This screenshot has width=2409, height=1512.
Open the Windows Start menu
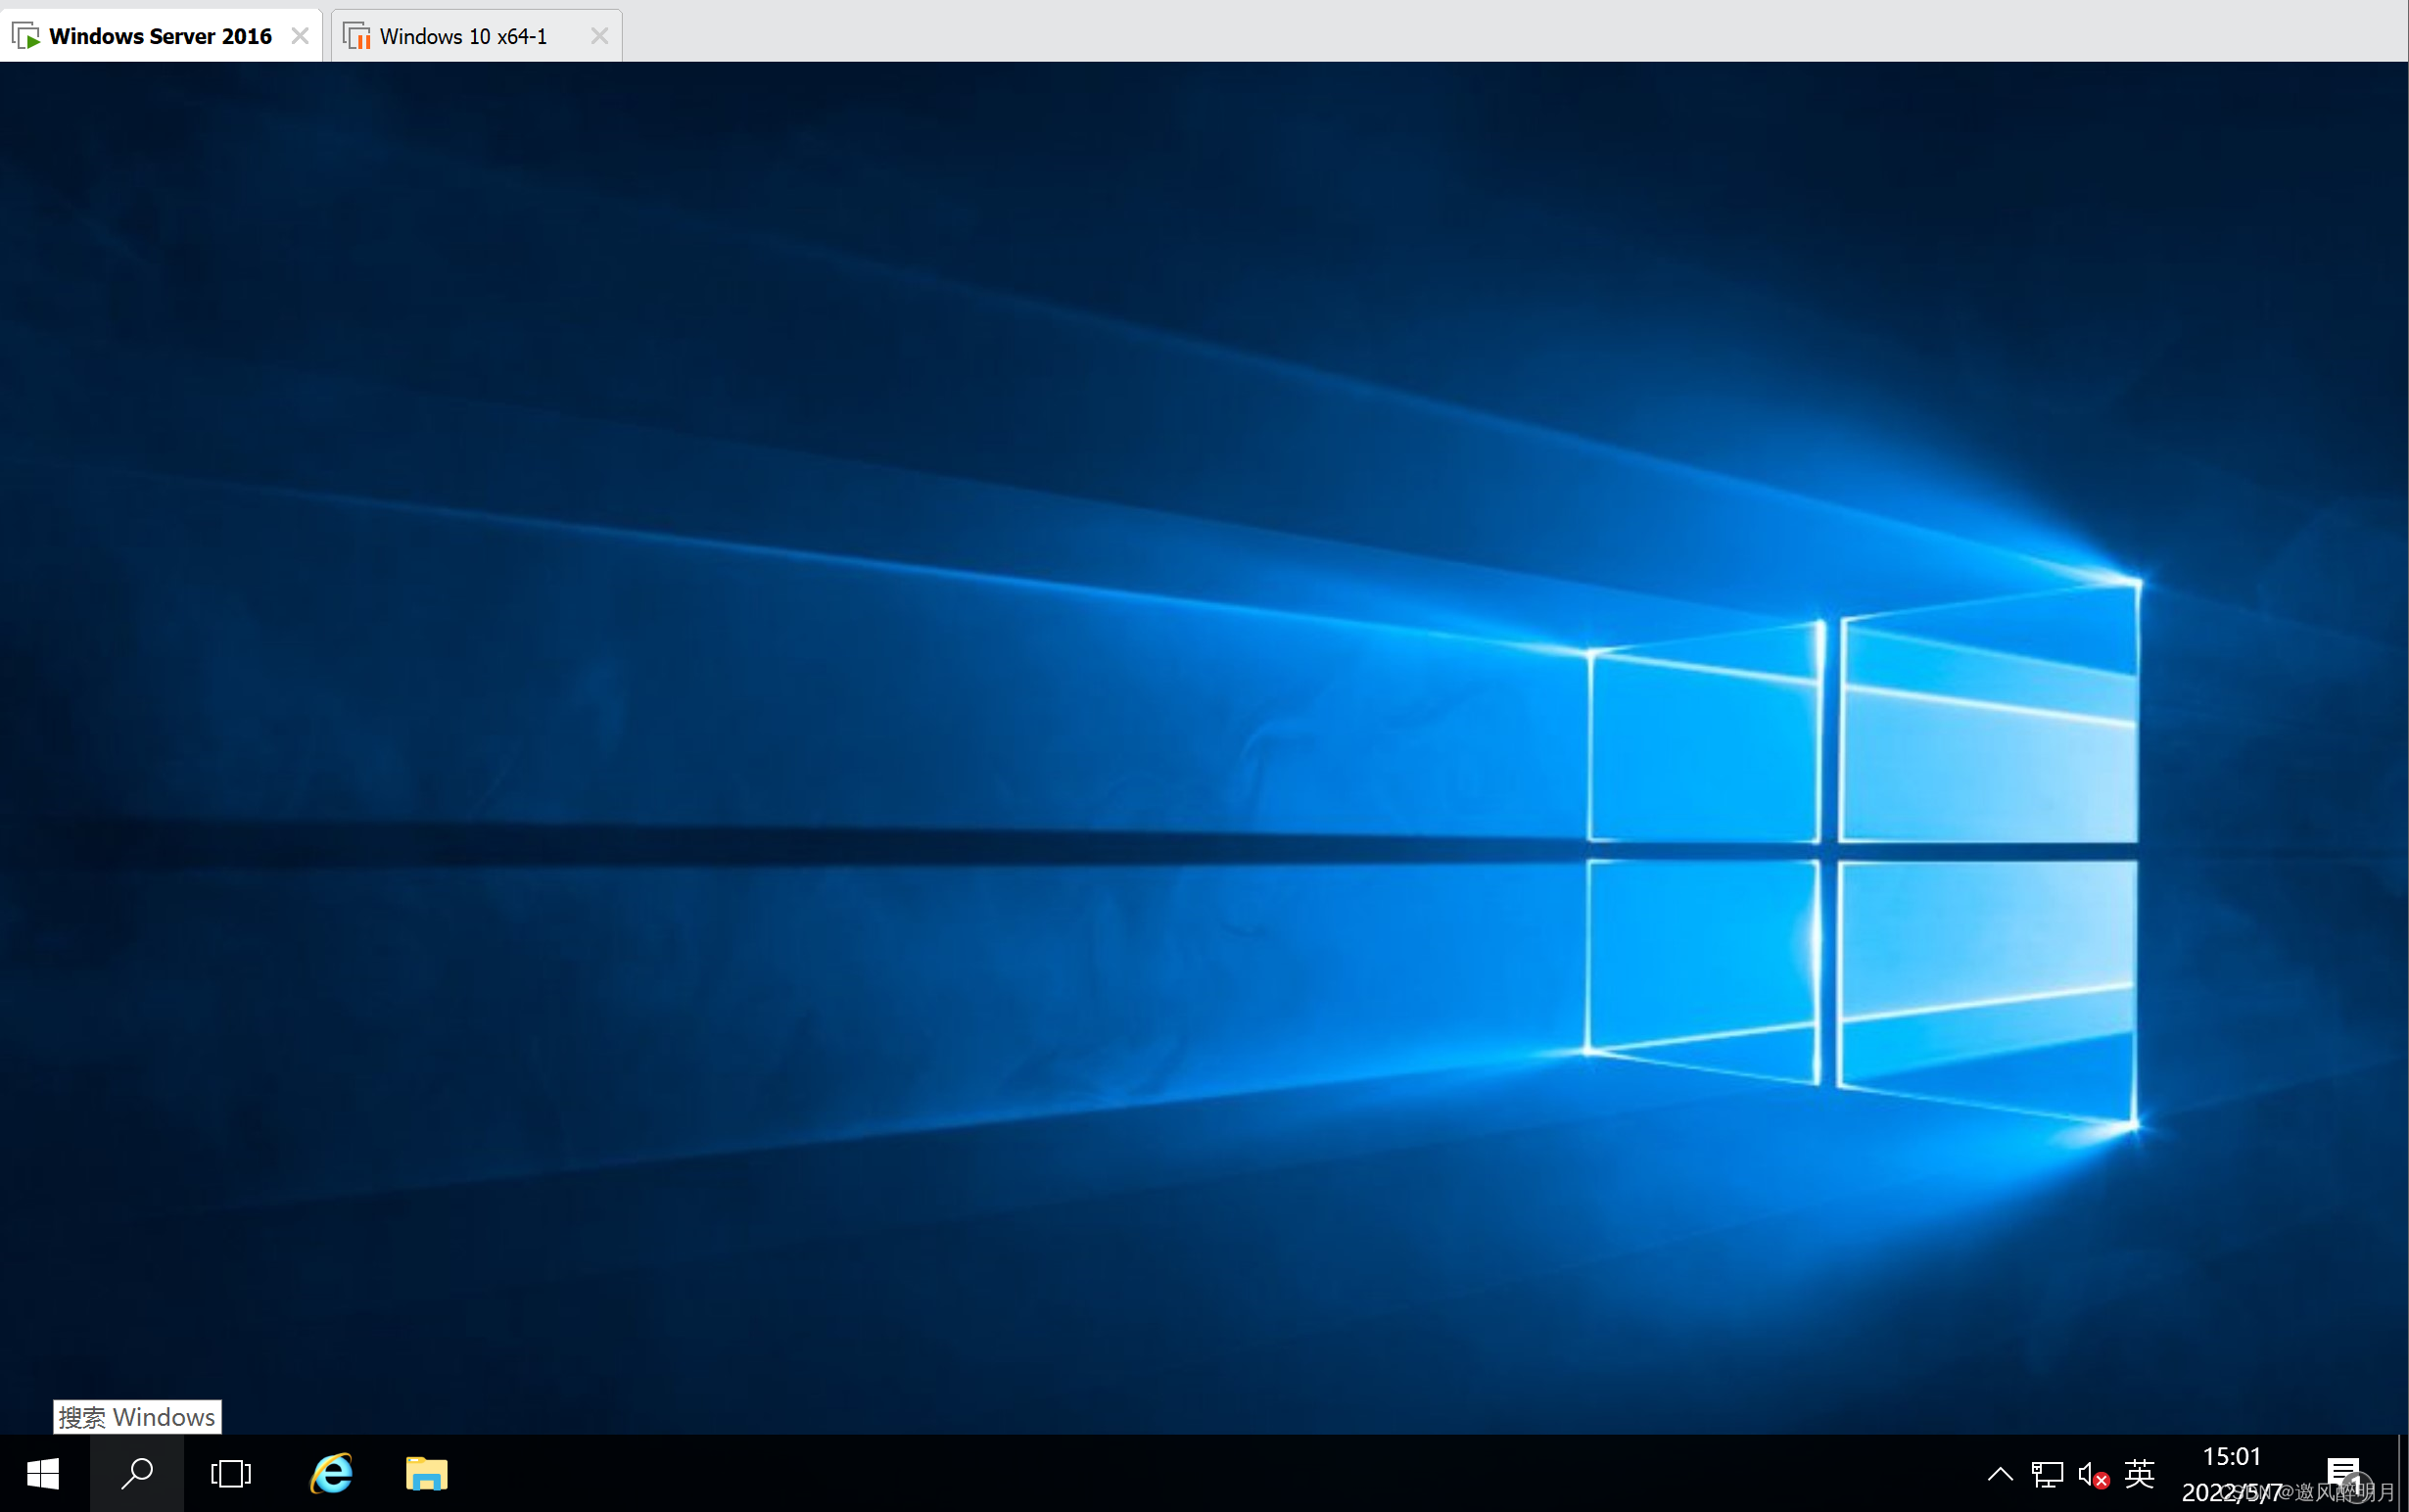point(43,1473)
